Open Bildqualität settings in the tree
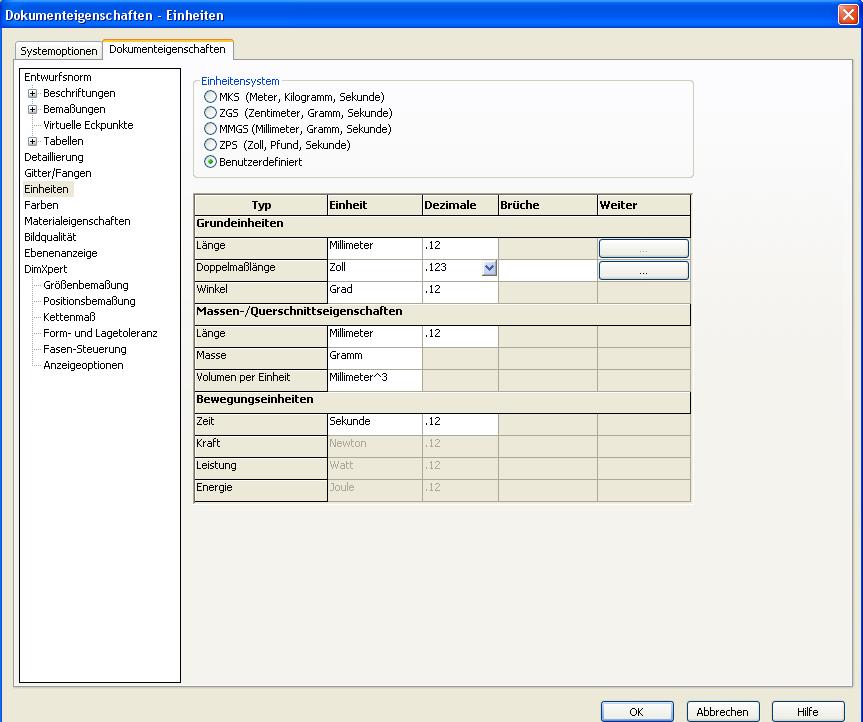Viewport: 863px width, 722px height. tap(50, 237)
